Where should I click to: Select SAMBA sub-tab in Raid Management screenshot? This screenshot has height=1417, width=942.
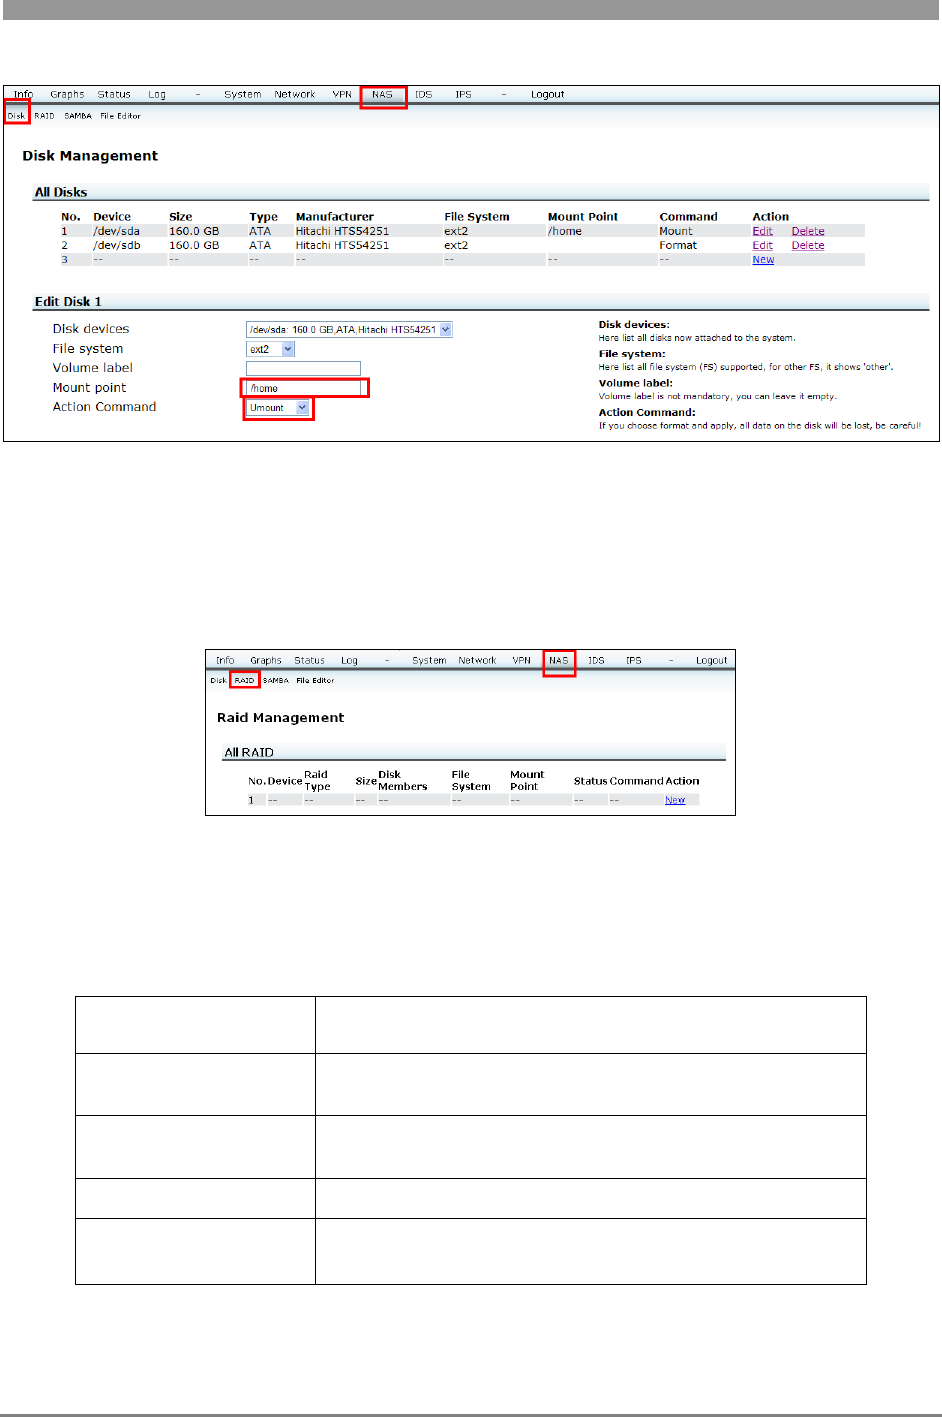[276, 680]
